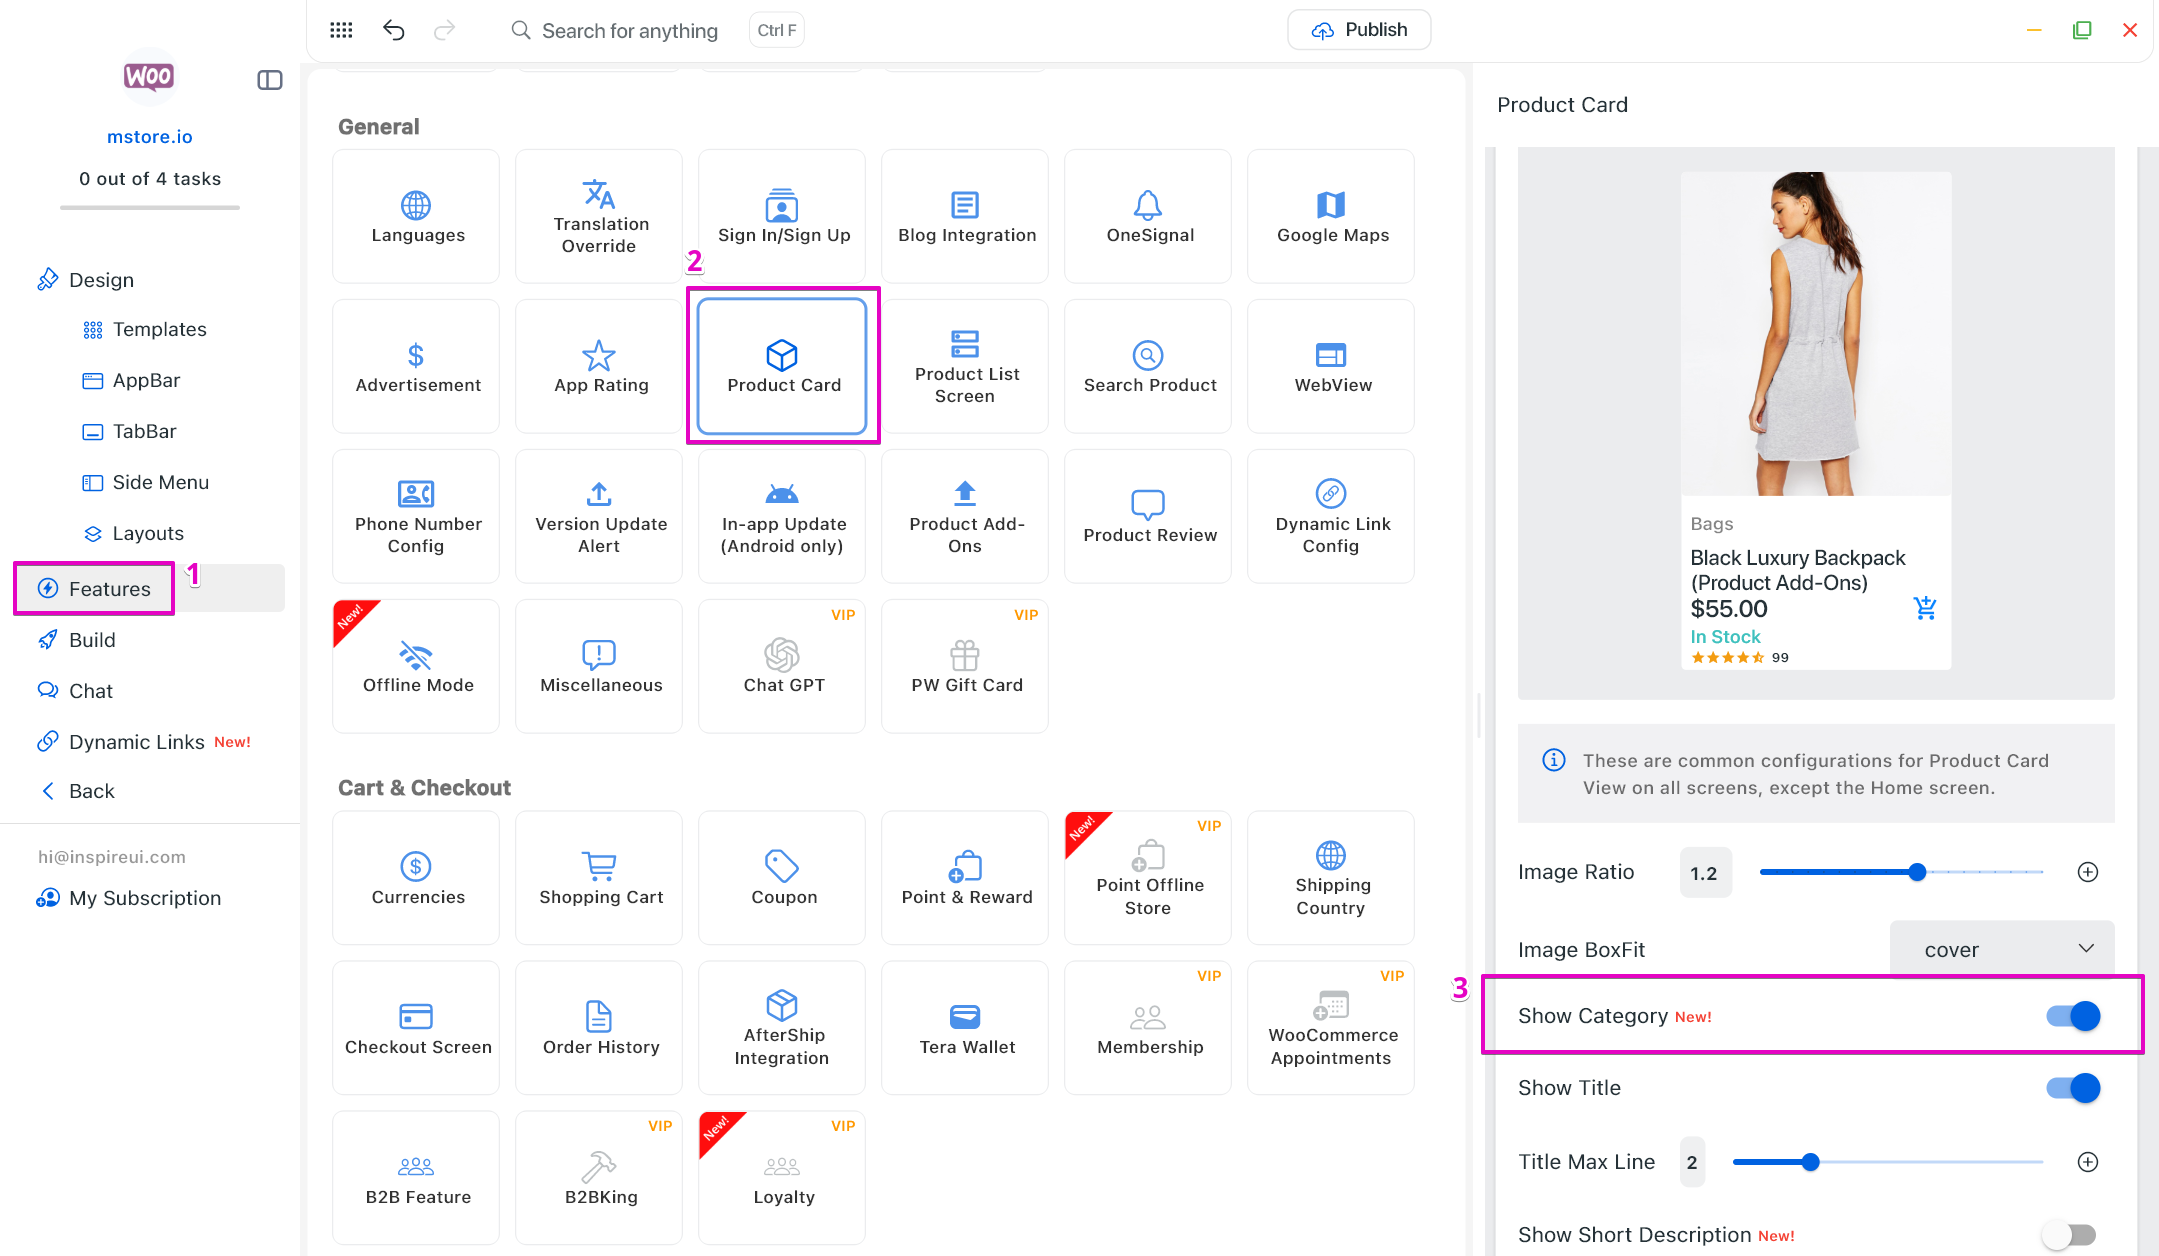Image resolution: width=2159 pixels, height=1256 pixels.
Task: Open the Chat GPT feature tile
Action: click(x=782, y=666)
